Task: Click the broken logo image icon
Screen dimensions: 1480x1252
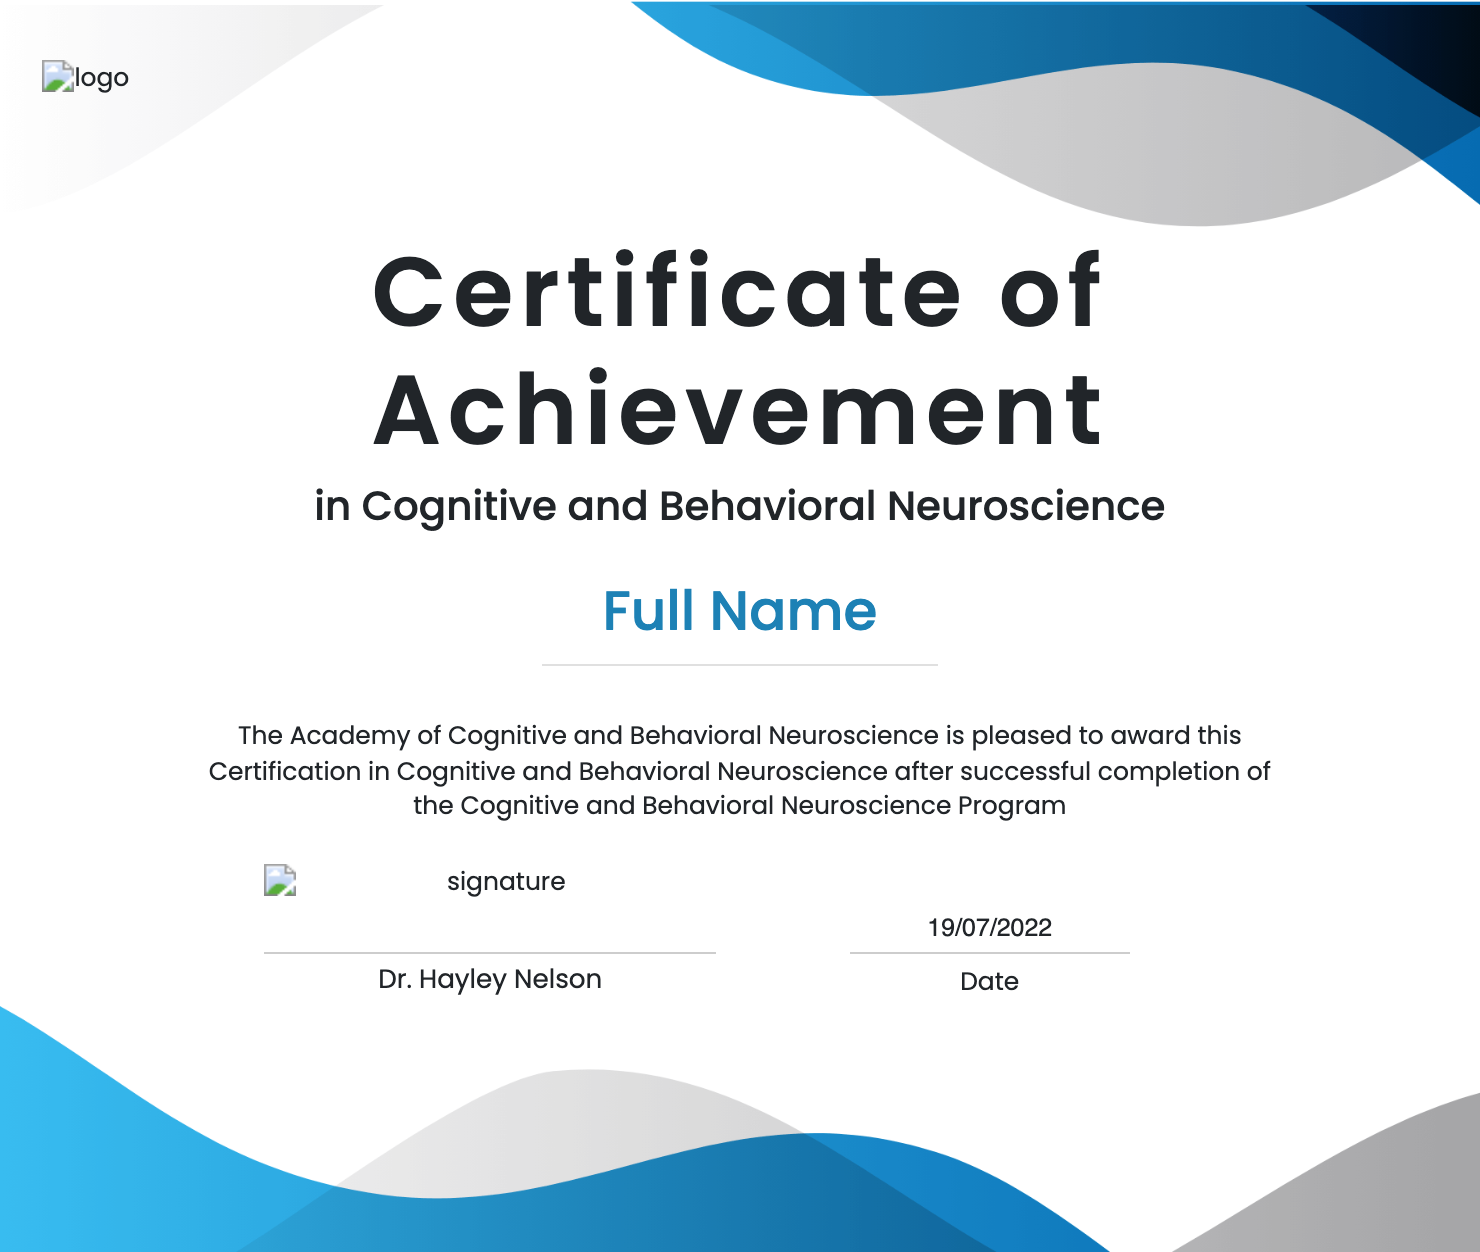Action: pyautogui.click(x=57, y=77)
